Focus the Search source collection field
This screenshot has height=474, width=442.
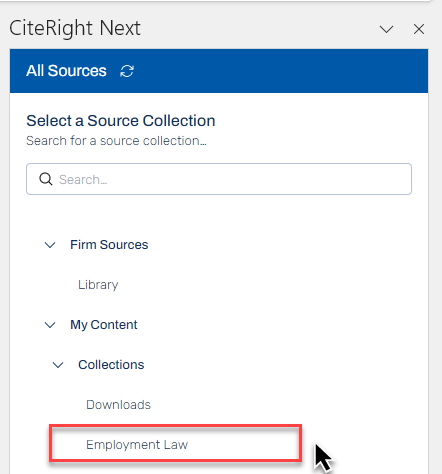(x=219, y=179)
